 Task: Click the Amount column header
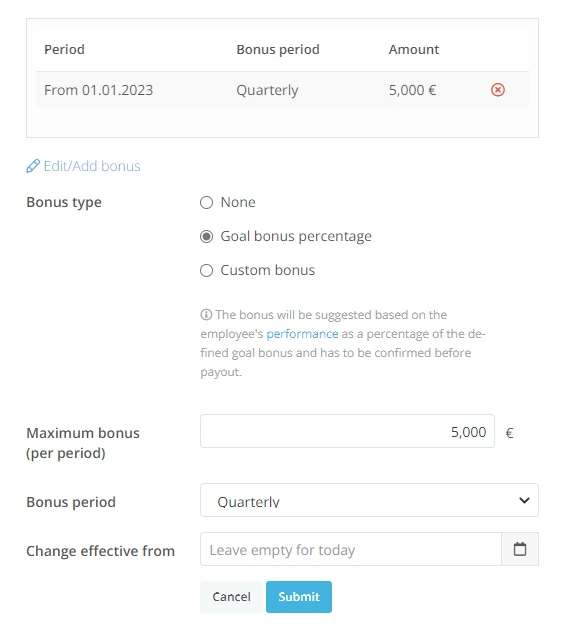click(x=414, y=49)
